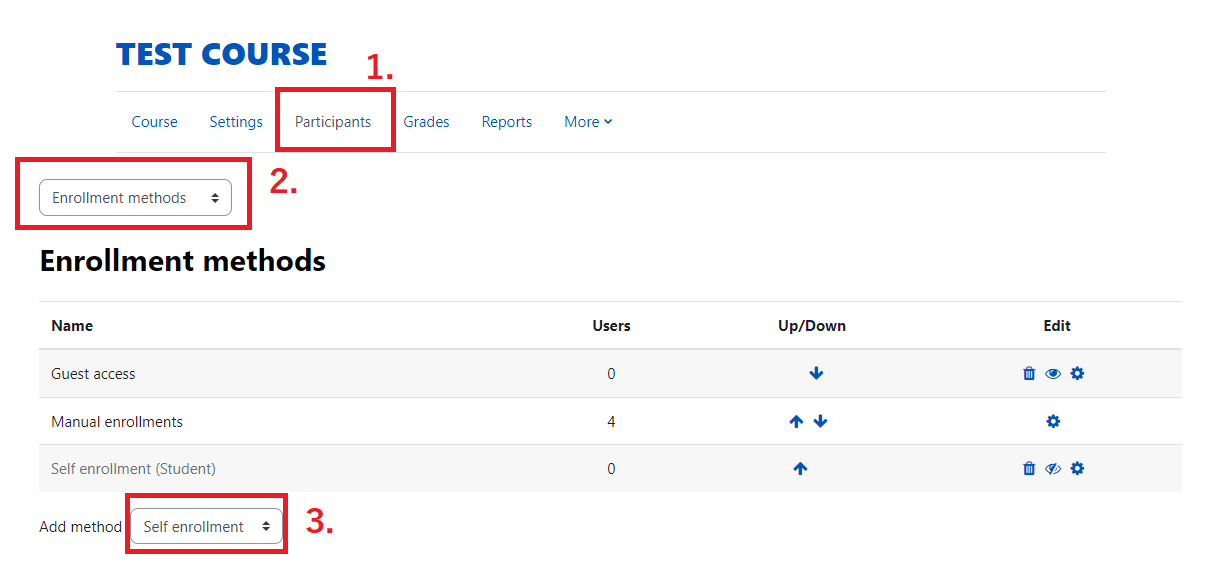Delete the Self enrollment (Student) method
Viewport: 1218px width, 565px height.
point(1029,469)
